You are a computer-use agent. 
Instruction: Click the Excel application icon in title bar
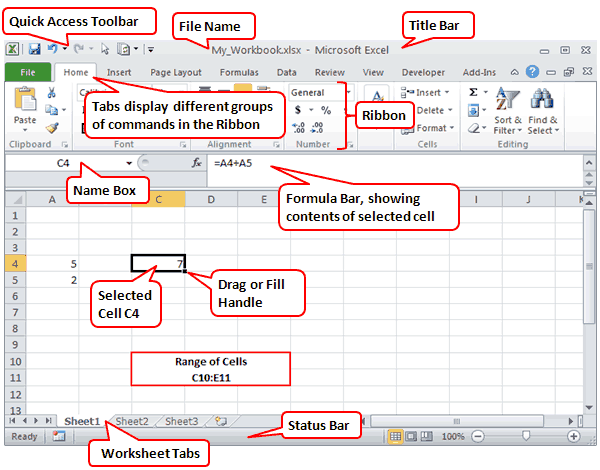pos(13,49)
